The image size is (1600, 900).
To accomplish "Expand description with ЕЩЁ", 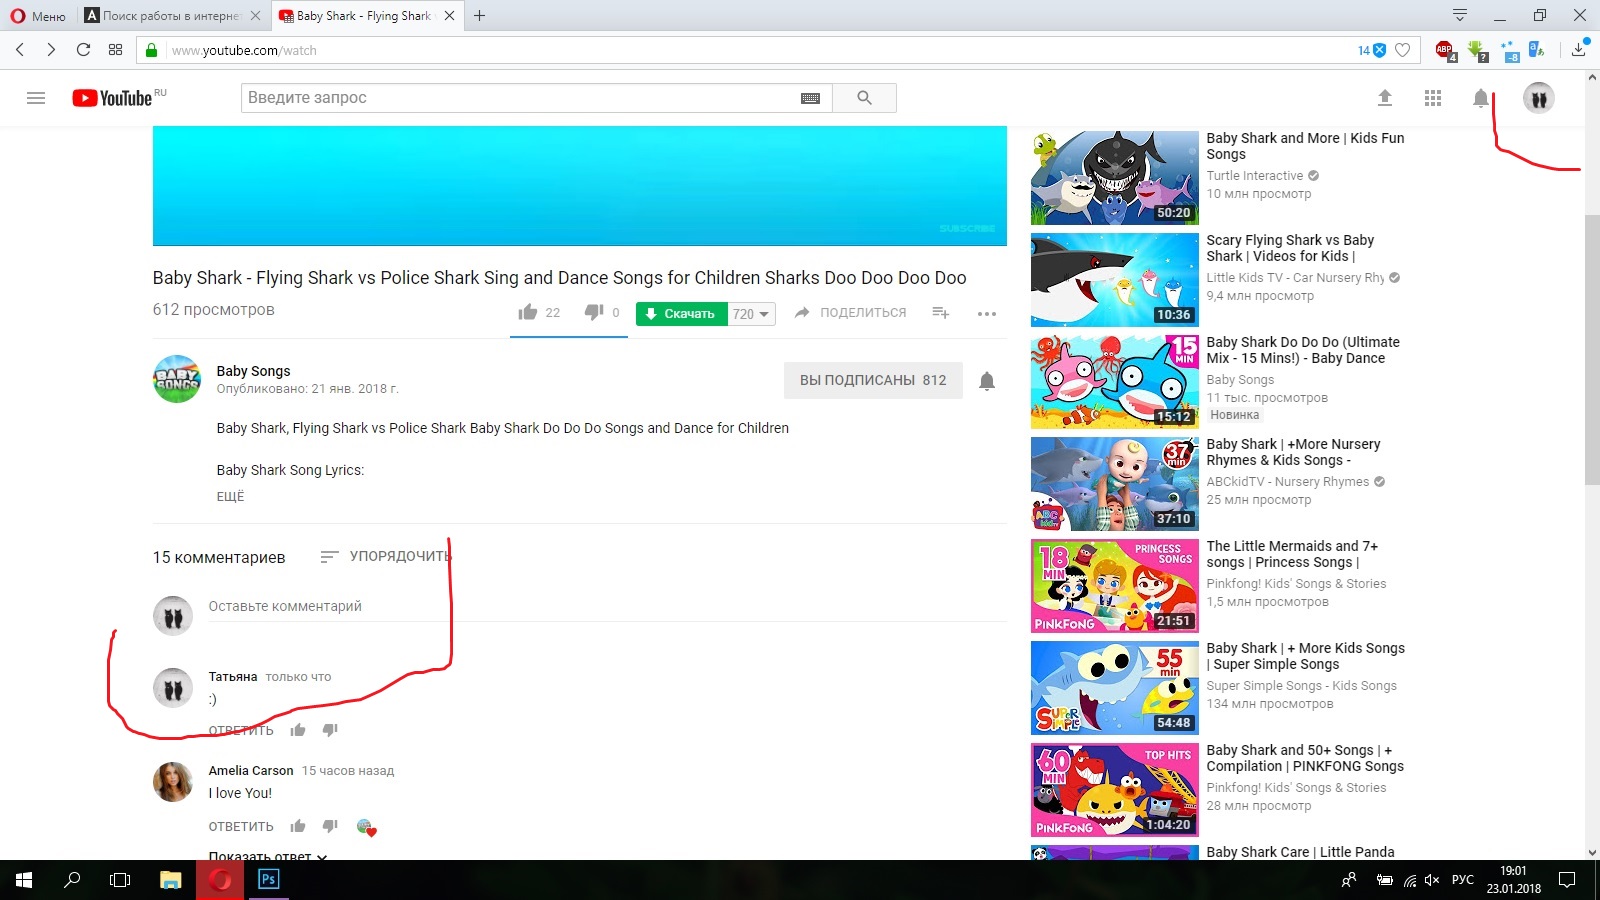I will (x=230, y=496).
